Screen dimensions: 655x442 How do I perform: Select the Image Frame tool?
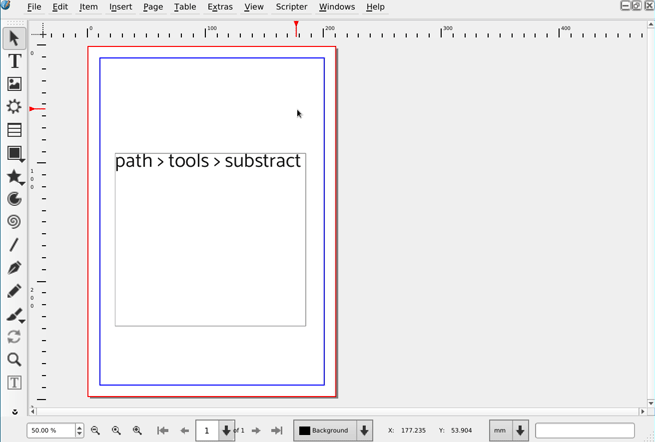[x=14, y=84]
